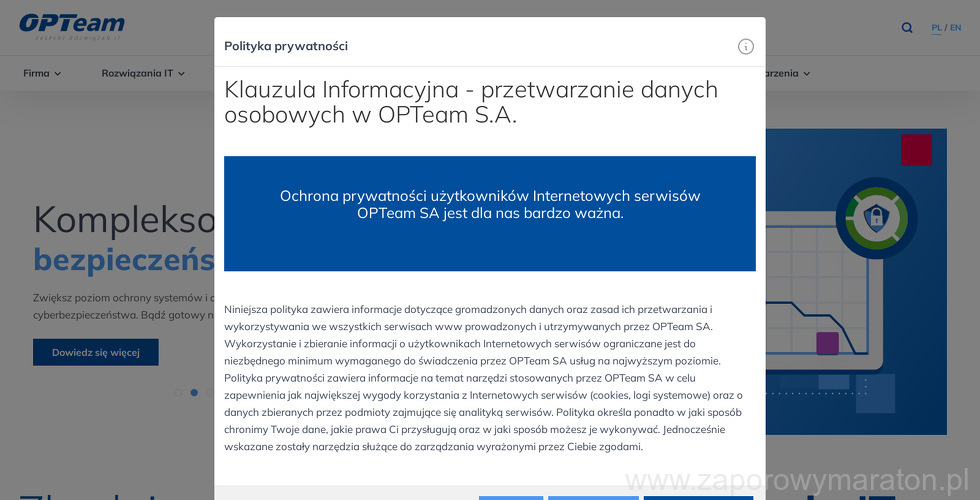Select the active blue carousel dot

pyautogui.click(x=194, y=392)
